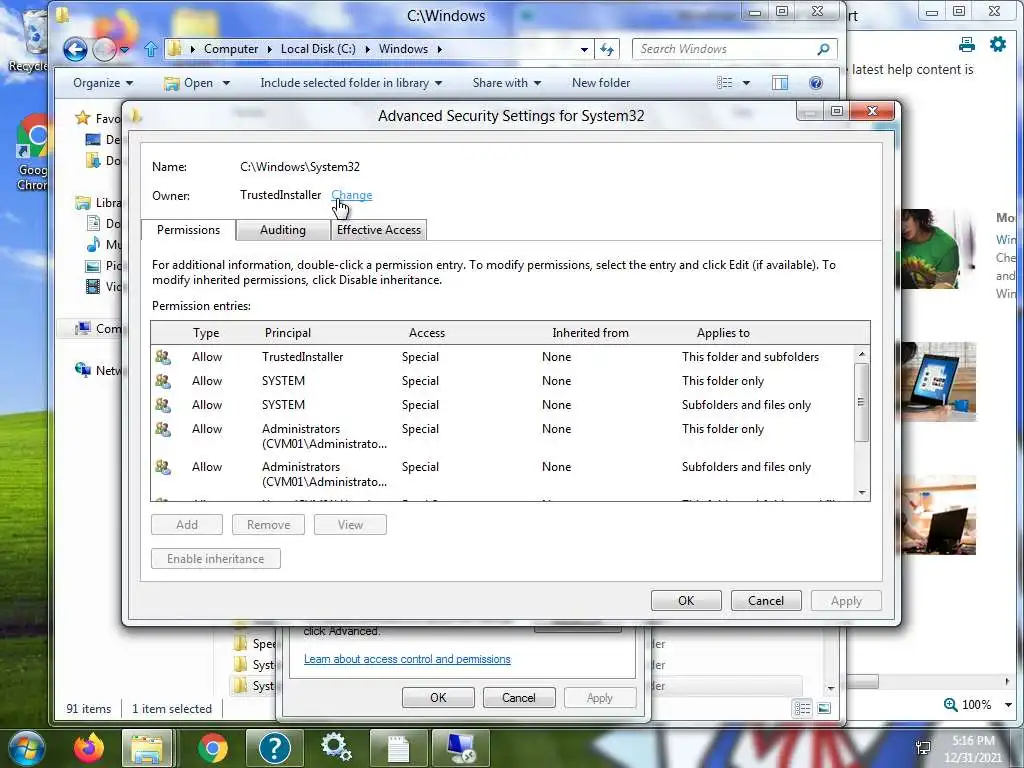Image resolution: width=1024 pixels, height=768 pixels.
Task: Click the Change owner link
Action: pyautogui.click(x=351, y=195)
